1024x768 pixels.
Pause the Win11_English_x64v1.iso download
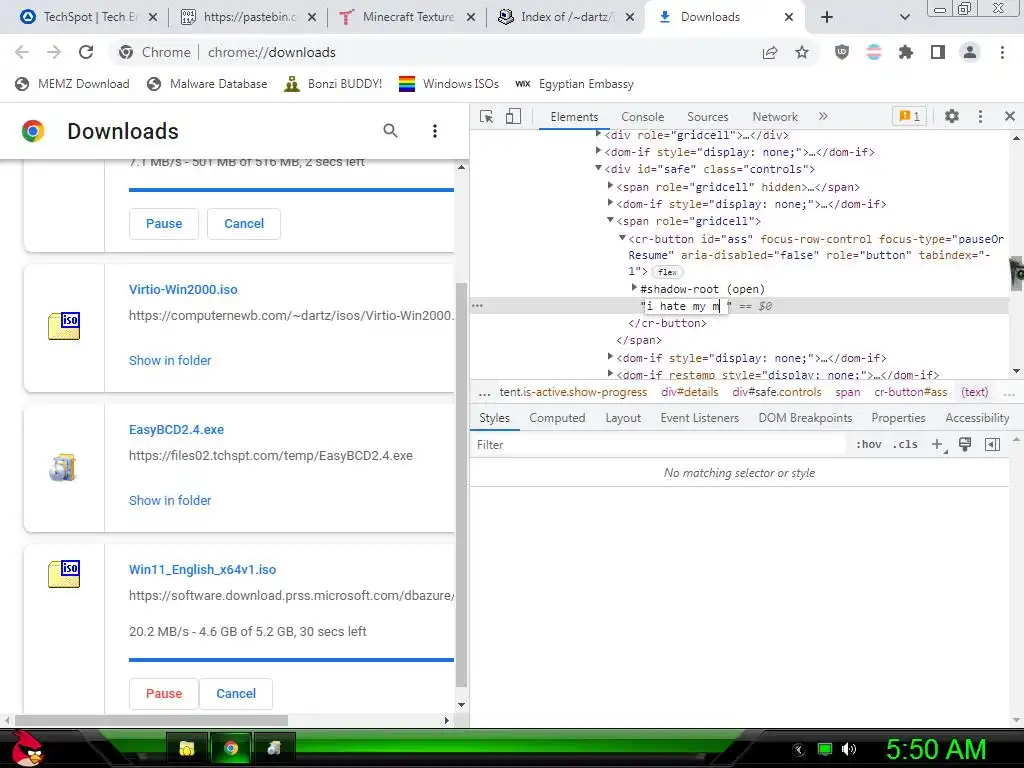[x=164, y=694]
